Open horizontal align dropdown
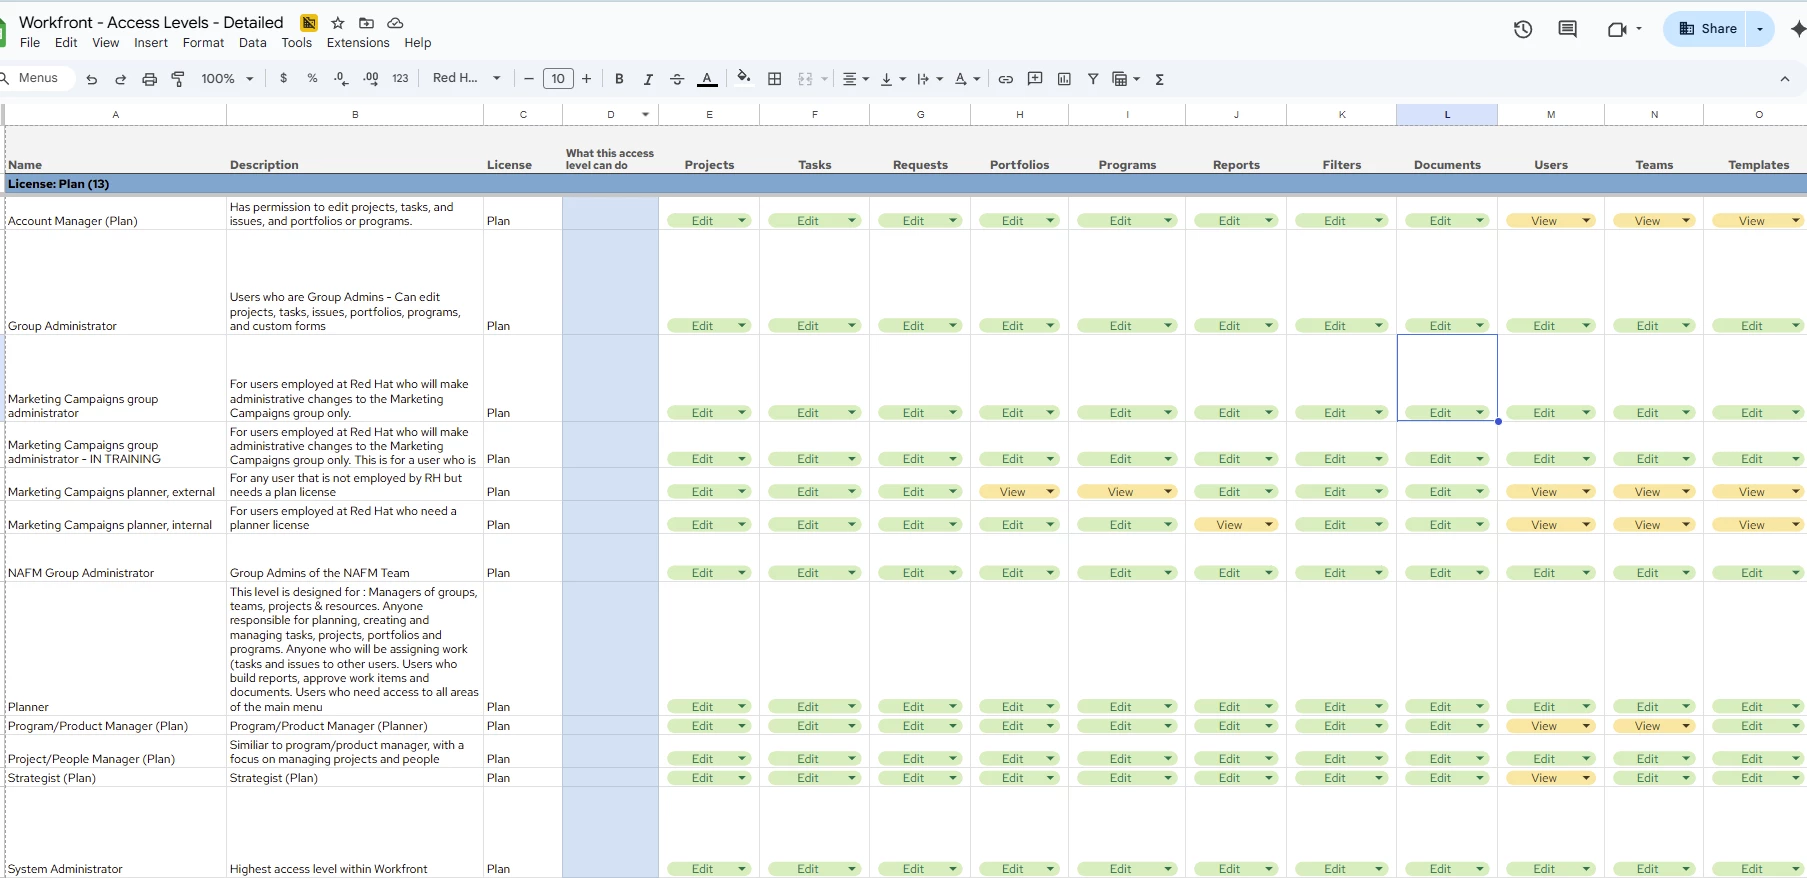 [x=855, y=79]
